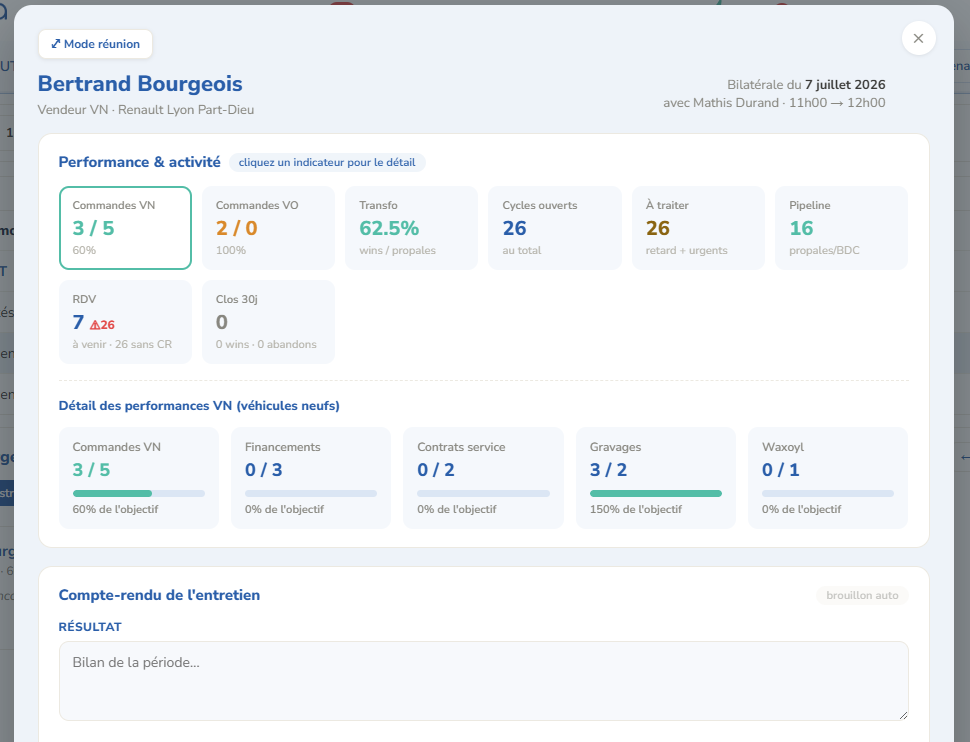Open the Commandes VO indicator card
This screenshot has height=742, width=970.
pos(268,228)
